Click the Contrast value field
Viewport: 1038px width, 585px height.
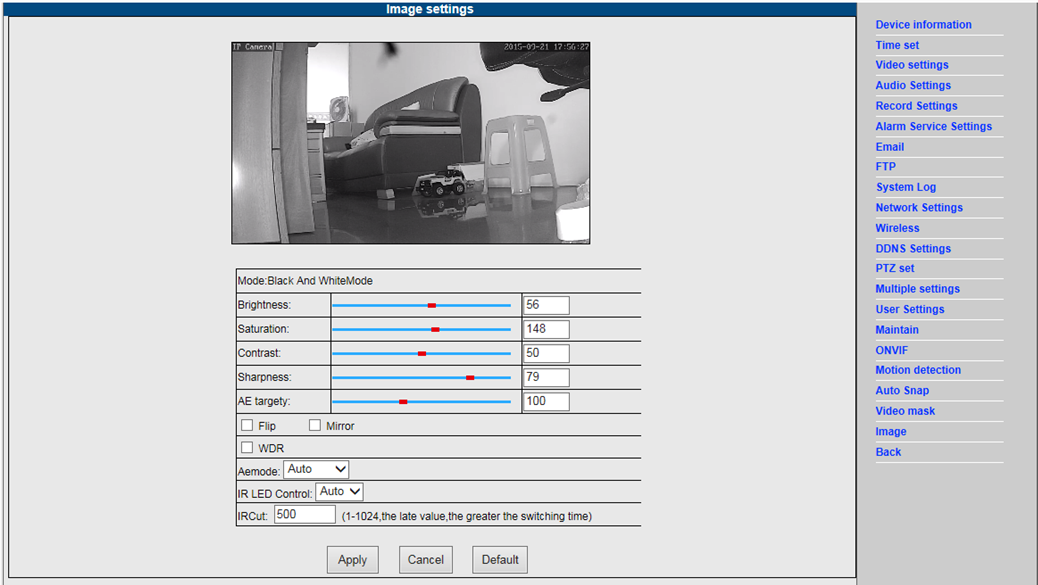pos(546,353)
